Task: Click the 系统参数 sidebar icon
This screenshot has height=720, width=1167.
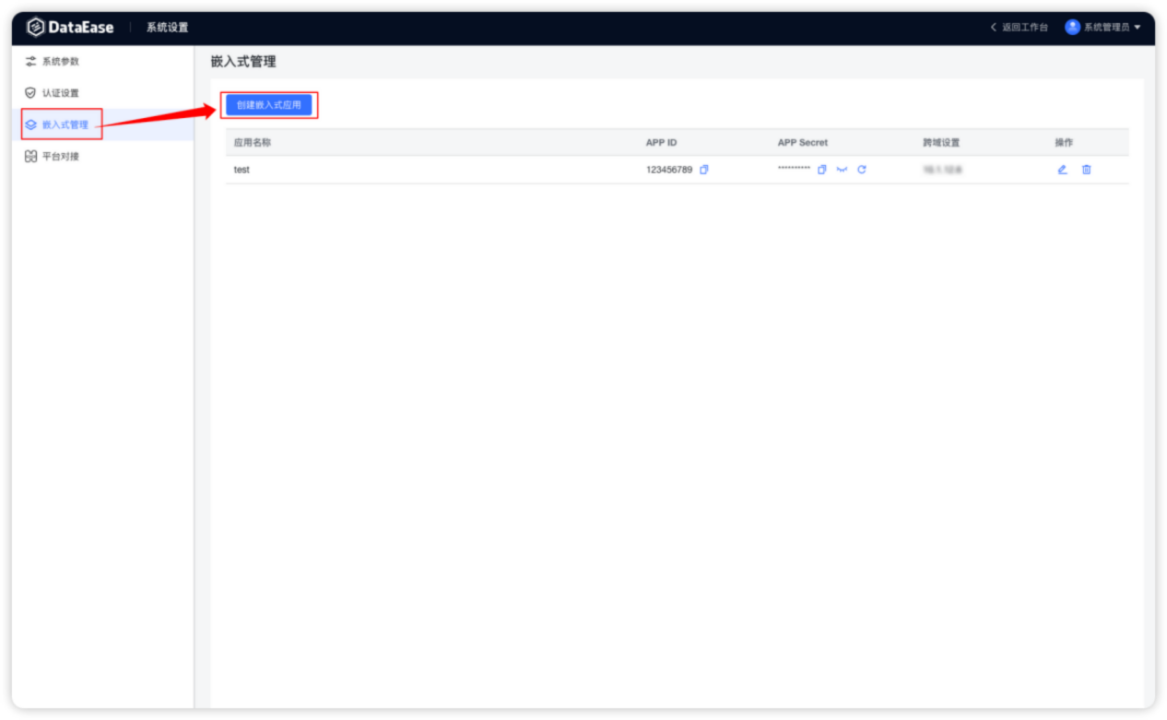Action: pyautogui.click(x=30, y=61)
